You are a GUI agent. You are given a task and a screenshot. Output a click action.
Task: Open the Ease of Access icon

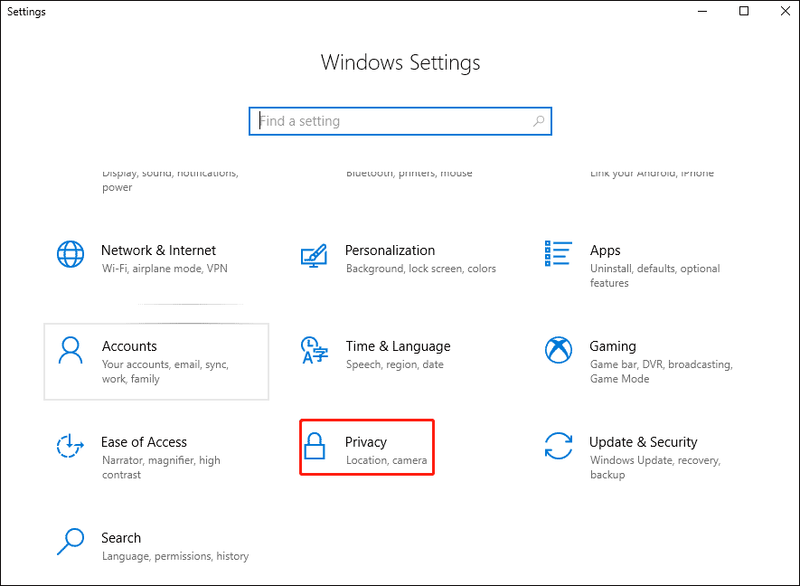point(70,446)
